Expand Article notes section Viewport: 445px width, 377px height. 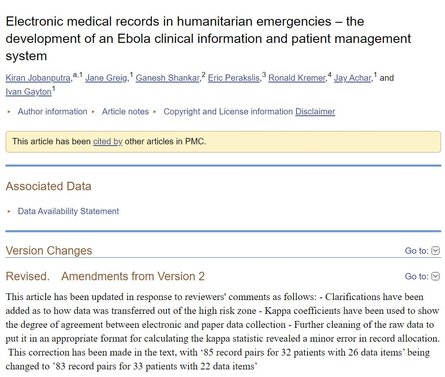tap(125, 112)
